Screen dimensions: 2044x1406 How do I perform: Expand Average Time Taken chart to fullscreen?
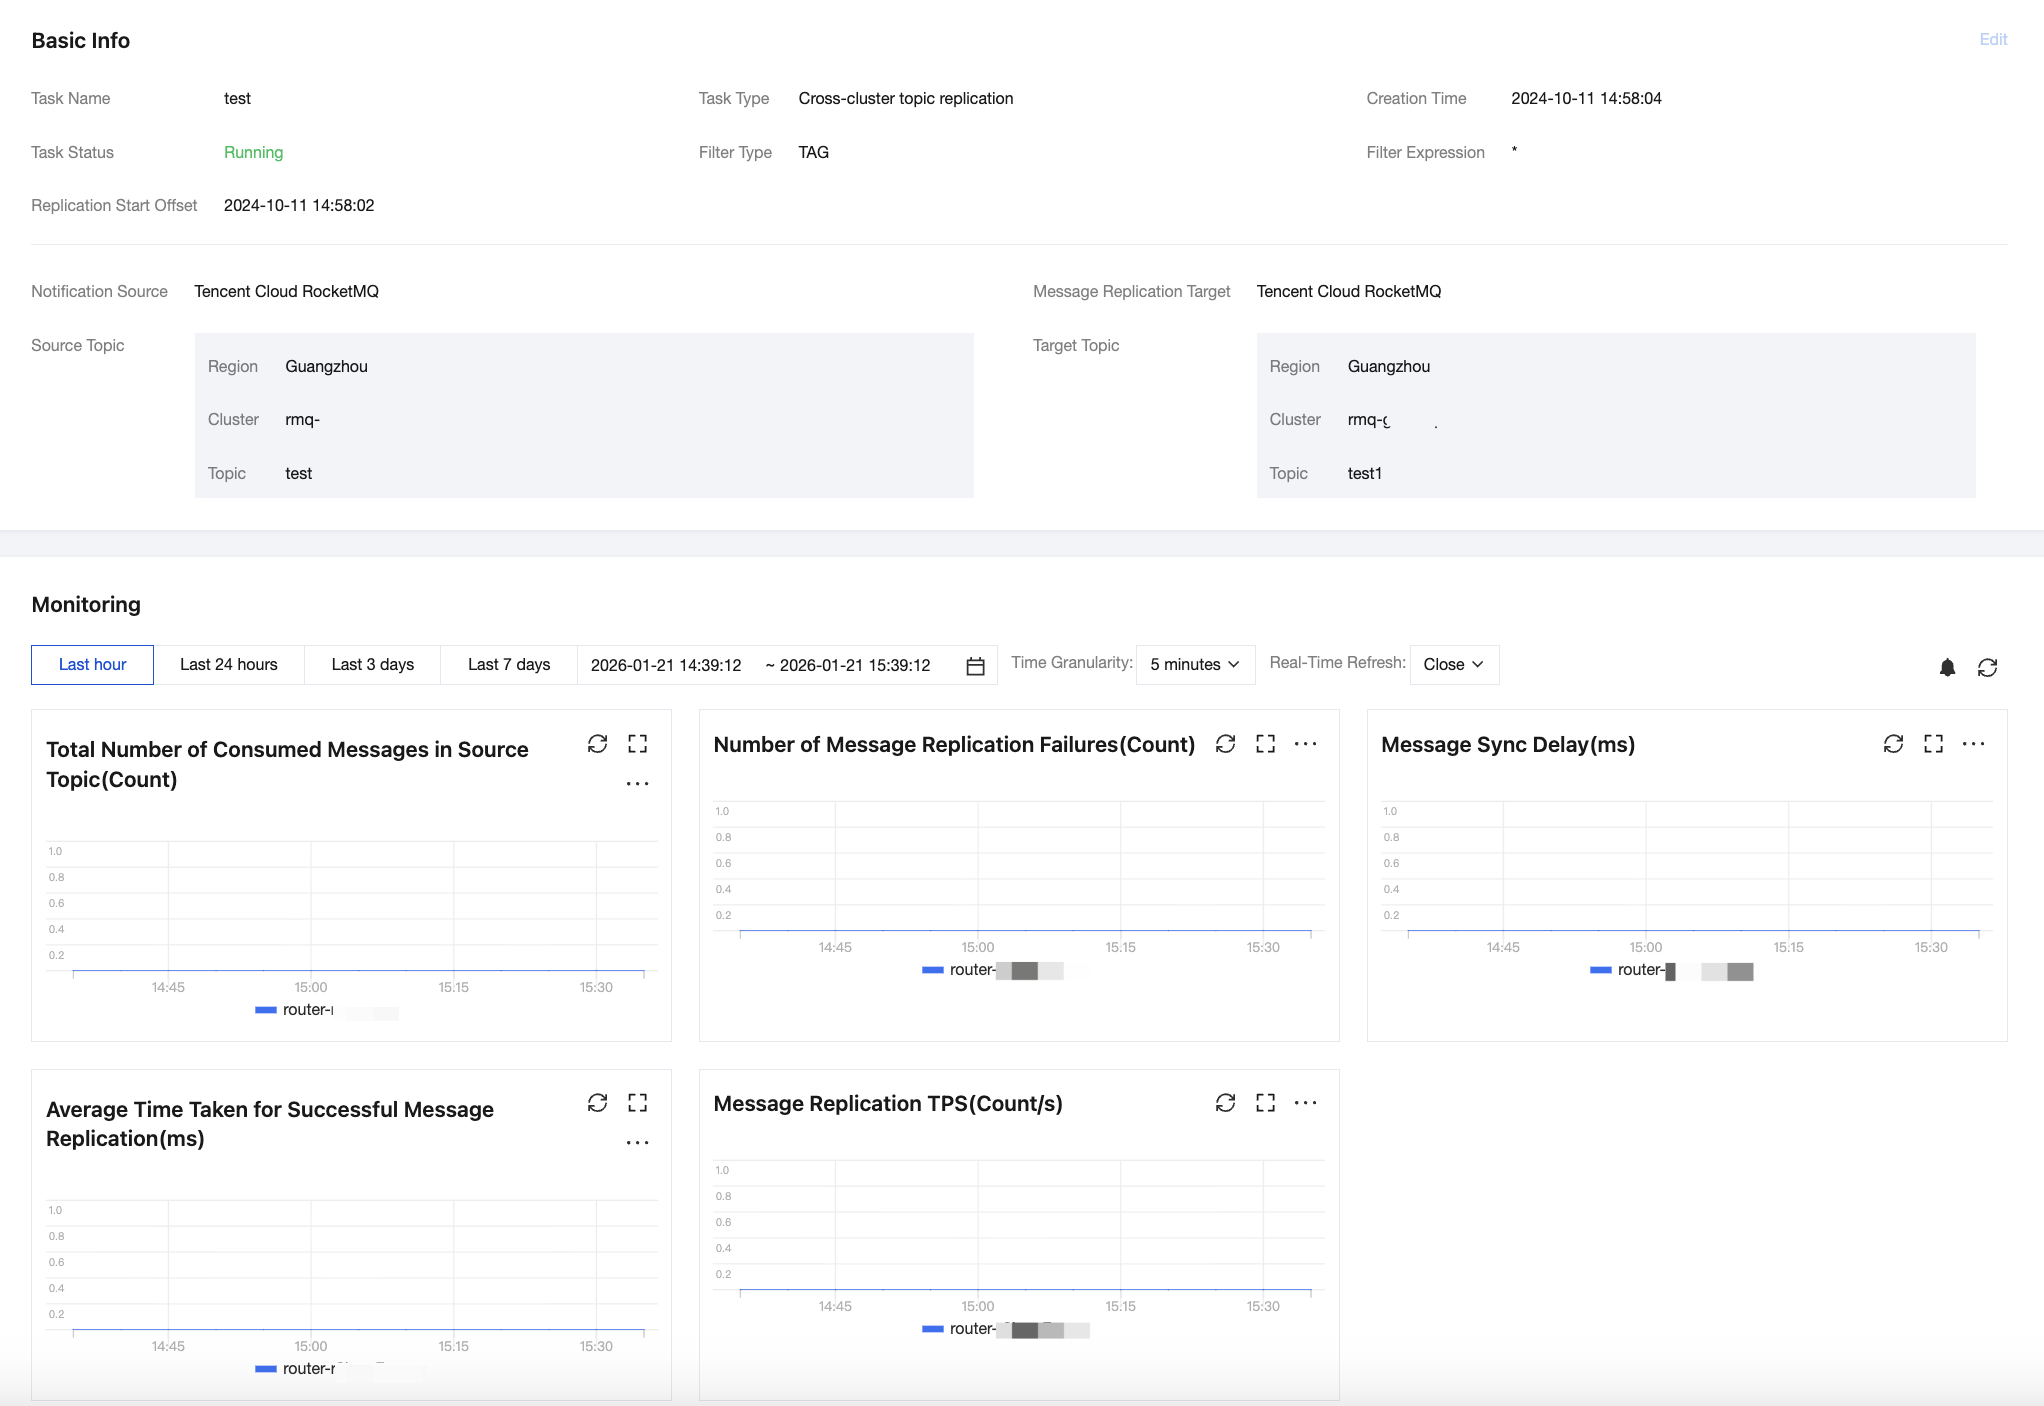[x=637, y=1103]
